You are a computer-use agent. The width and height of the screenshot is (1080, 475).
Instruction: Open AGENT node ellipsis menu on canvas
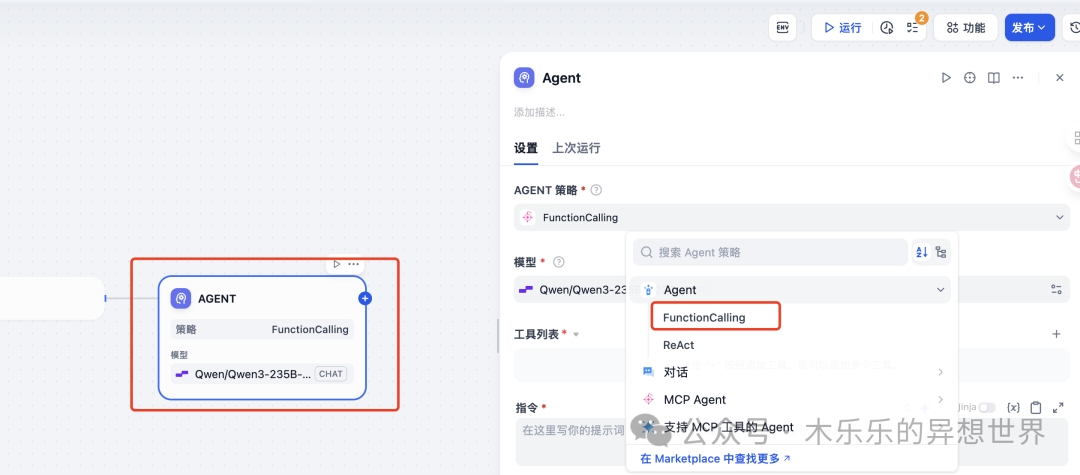[x=353, y=264]
